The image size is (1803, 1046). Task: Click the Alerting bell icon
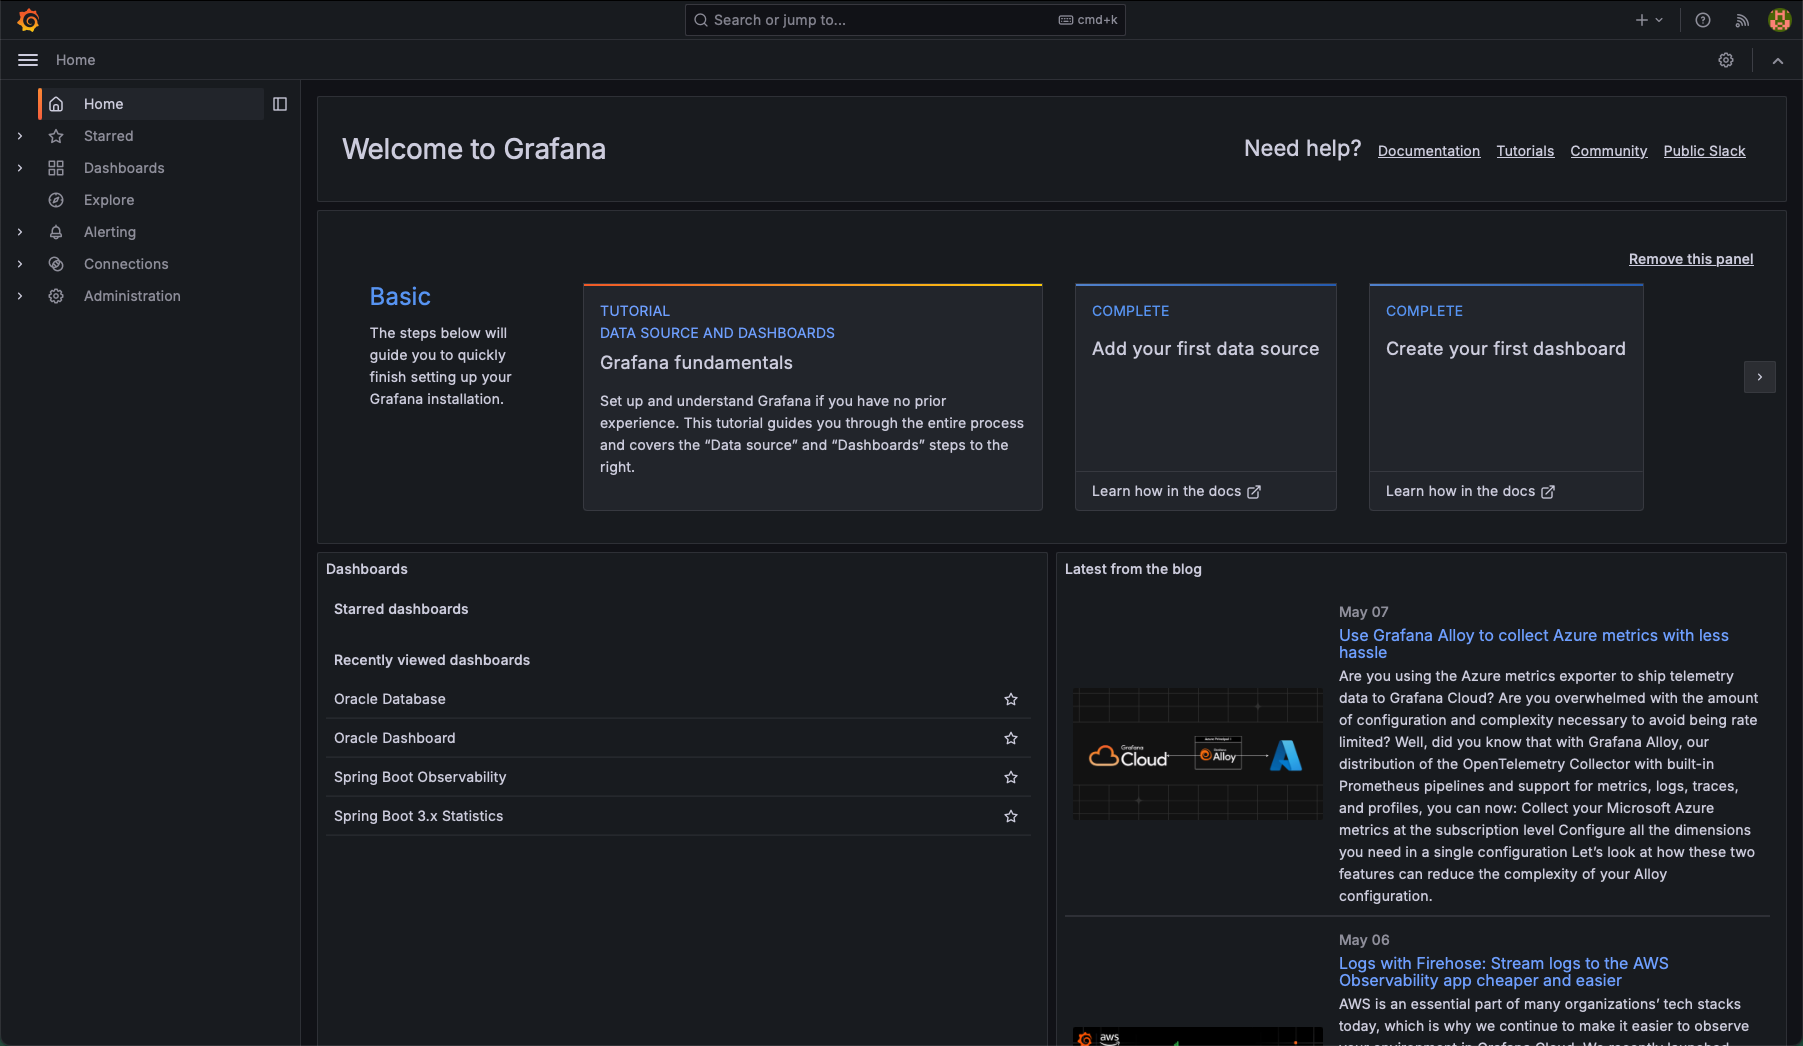[x=56, y=232]
